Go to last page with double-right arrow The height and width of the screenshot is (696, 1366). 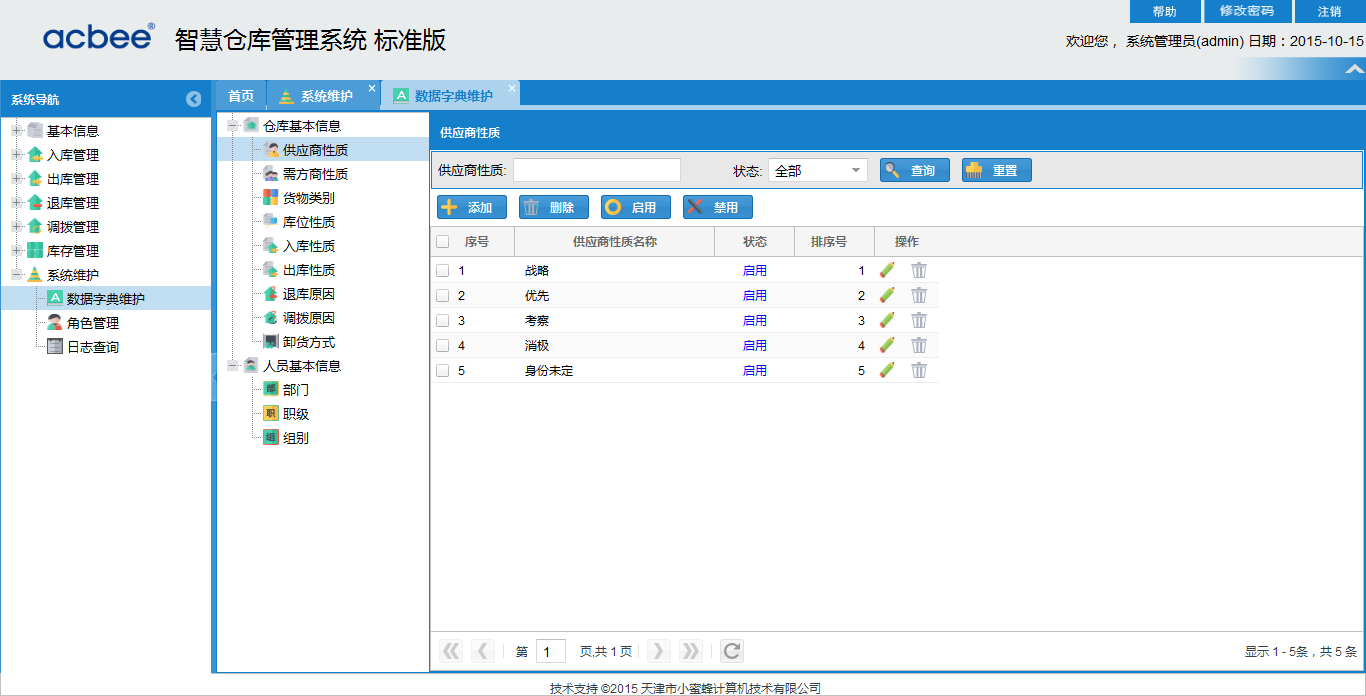[690, 651]
